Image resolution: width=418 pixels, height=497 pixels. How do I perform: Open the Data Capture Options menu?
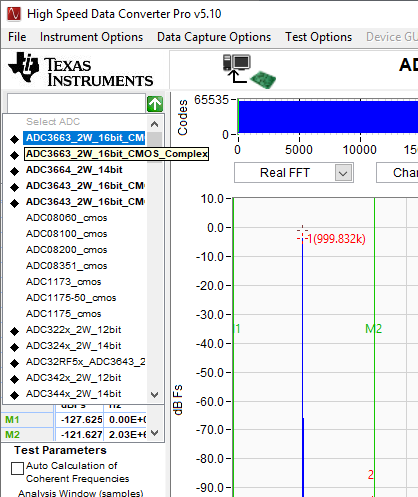(x=214, y=37)
